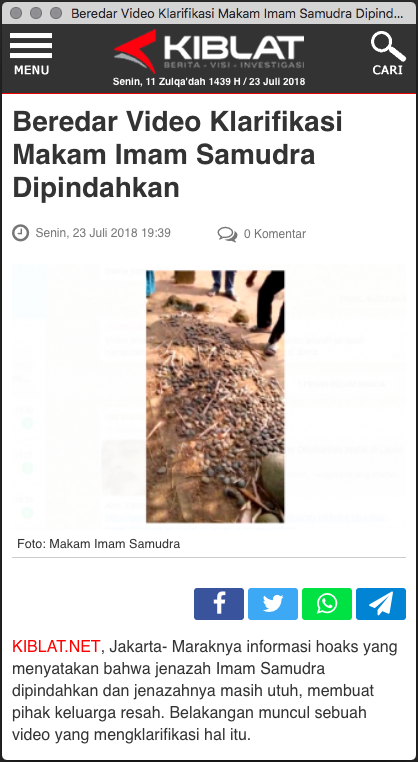Click the CARI label
Image resolution: width=418 pixels, height=762 pixels.
coord(388,70)
